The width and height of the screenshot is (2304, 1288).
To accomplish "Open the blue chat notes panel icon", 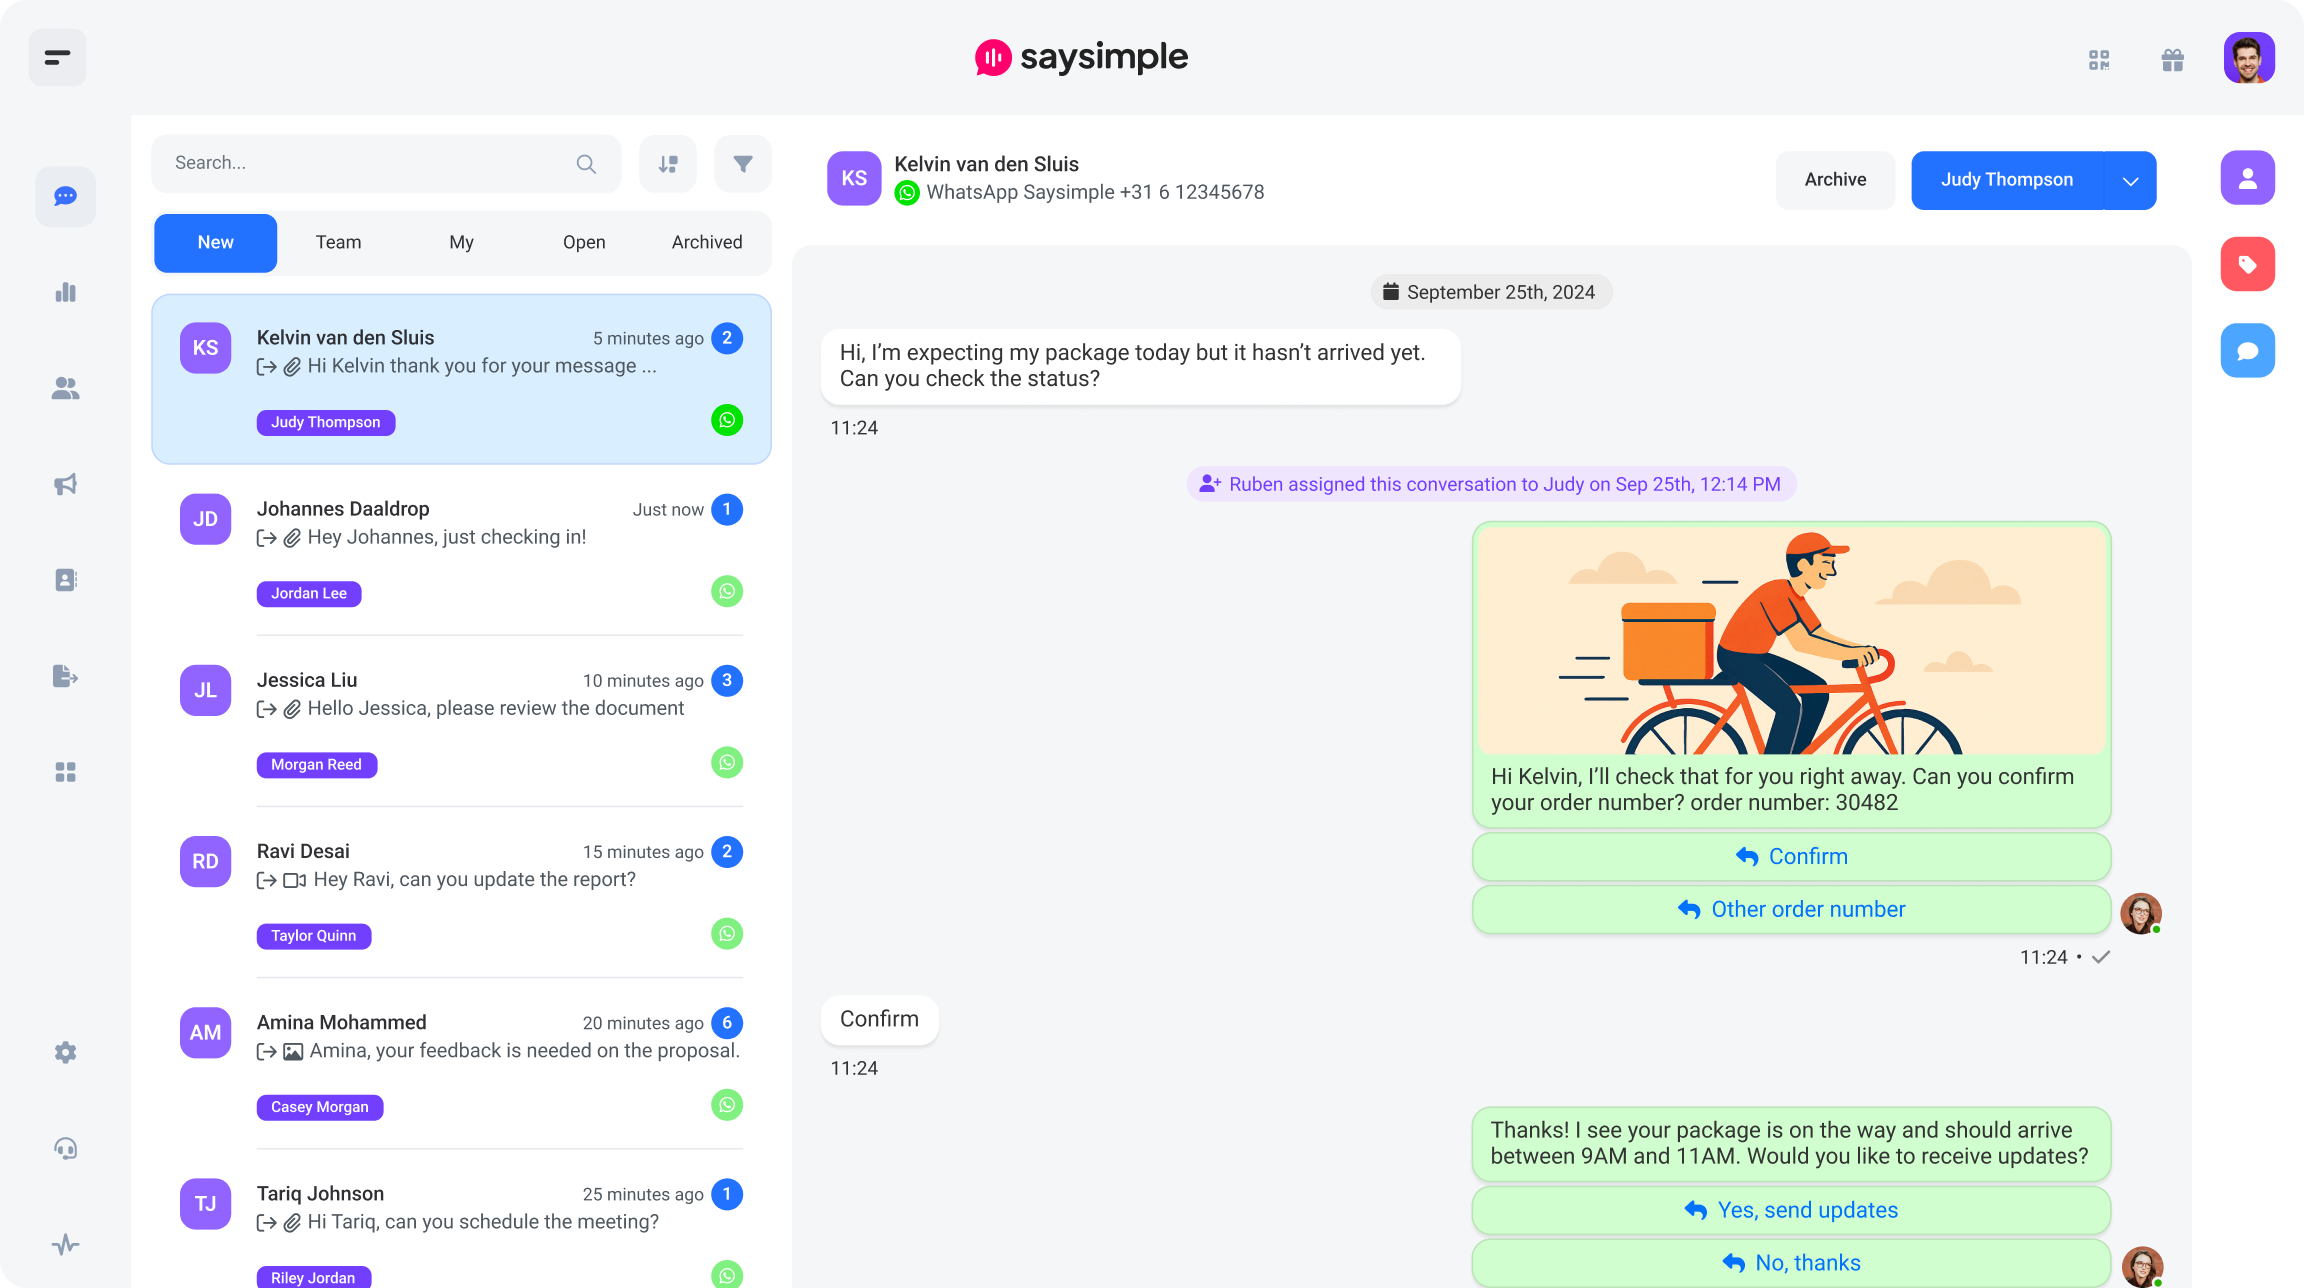I will click(2248, 351).
